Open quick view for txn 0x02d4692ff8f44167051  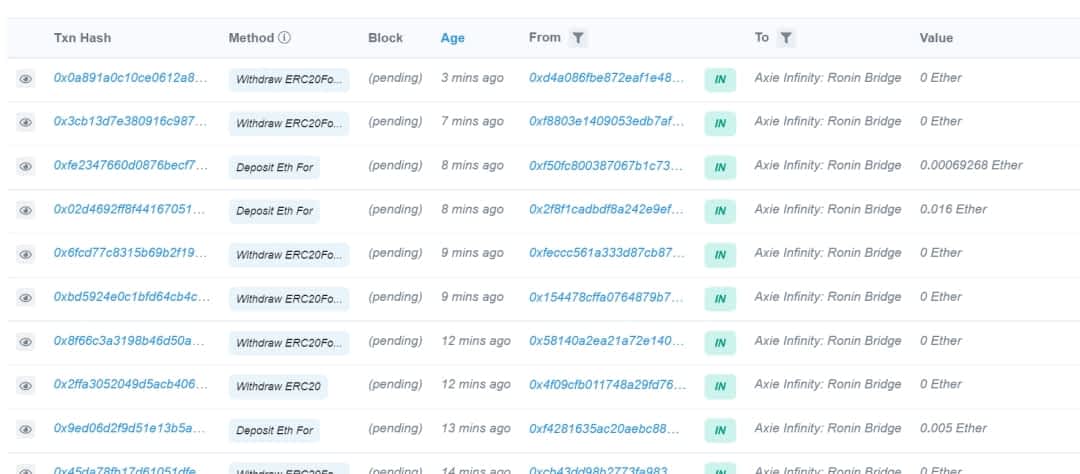[x=26, y=211]
